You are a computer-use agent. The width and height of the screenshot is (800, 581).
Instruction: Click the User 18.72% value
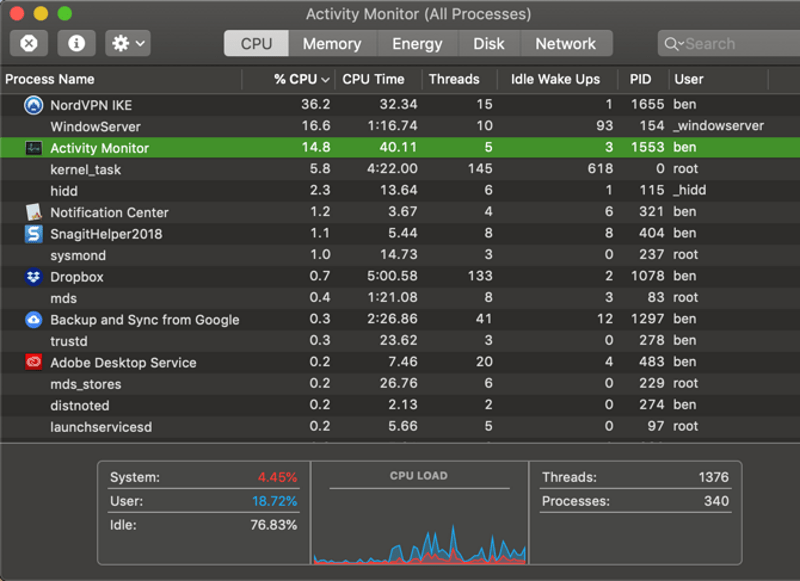(274, 501)
